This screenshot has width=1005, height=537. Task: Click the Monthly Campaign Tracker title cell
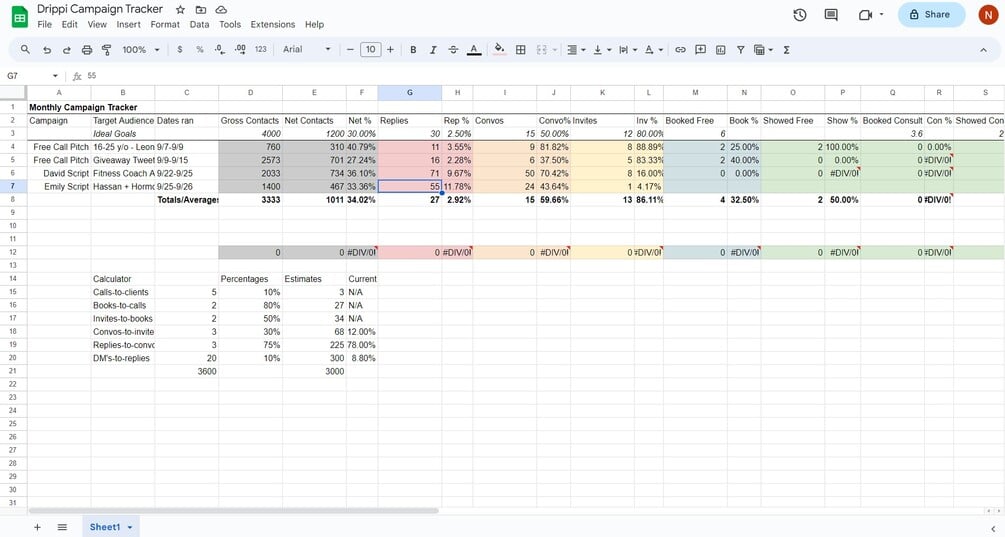point(83,107)
